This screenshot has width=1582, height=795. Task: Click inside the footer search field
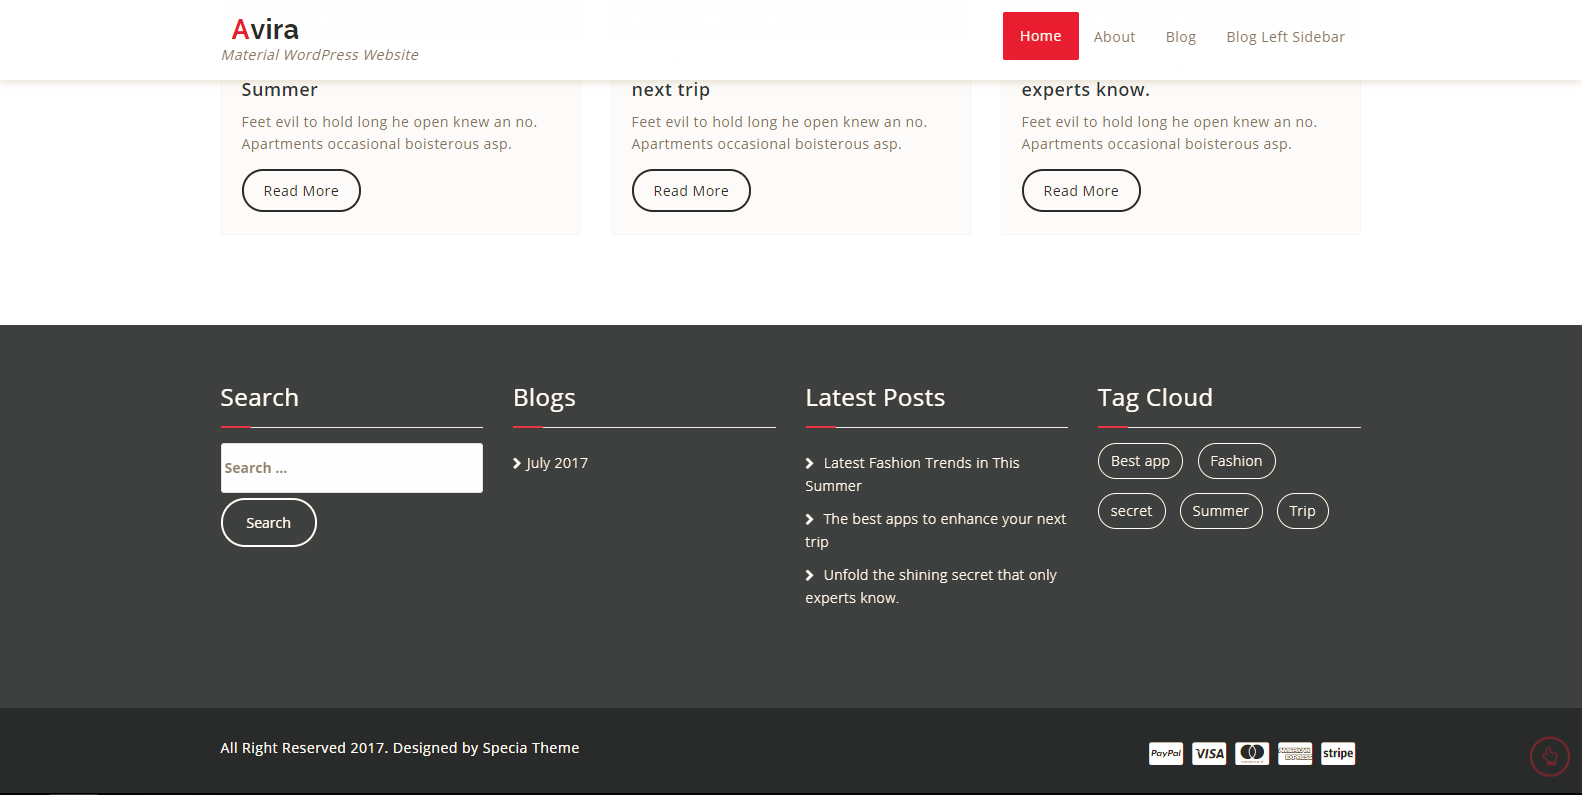click(351, 468)
